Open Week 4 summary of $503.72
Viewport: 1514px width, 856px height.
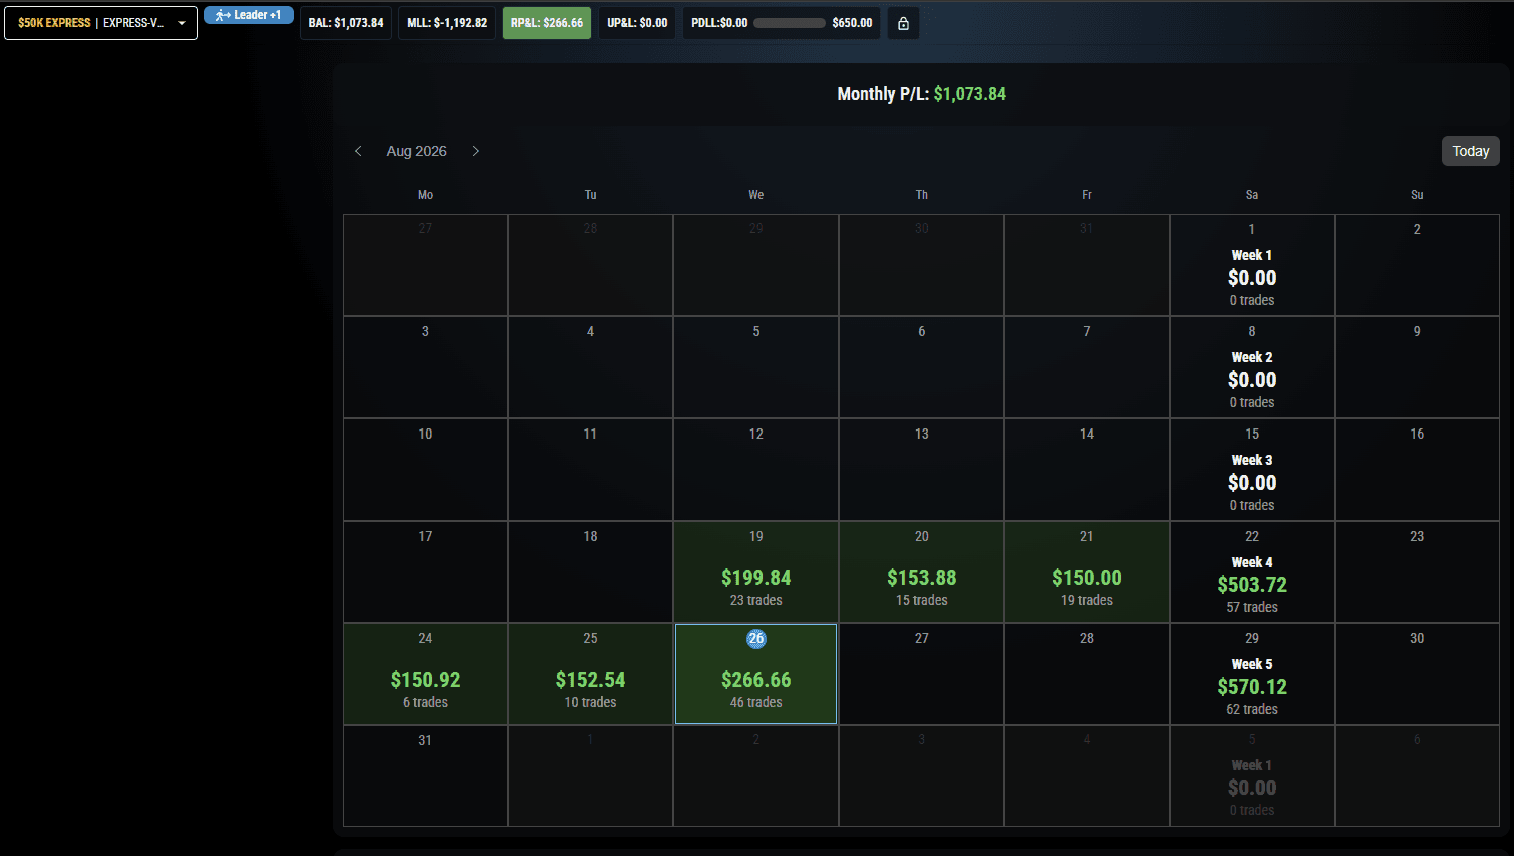pyautogui.click(x=1252, y=572)
